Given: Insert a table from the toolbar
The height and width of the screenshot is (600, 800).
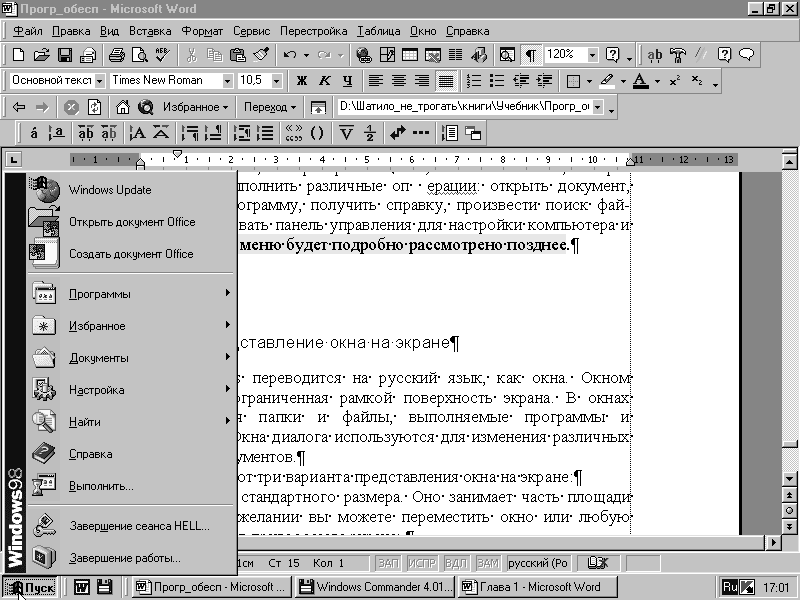Looking at the screenshot, I should point(410,55).
